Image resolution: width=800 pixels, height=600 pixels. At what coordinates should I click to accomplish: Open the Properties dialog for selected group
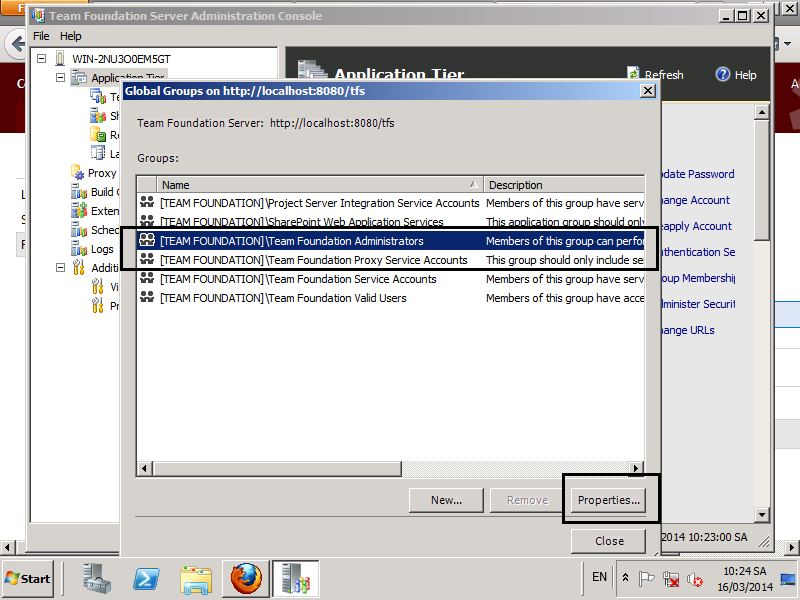coord(608,500)
